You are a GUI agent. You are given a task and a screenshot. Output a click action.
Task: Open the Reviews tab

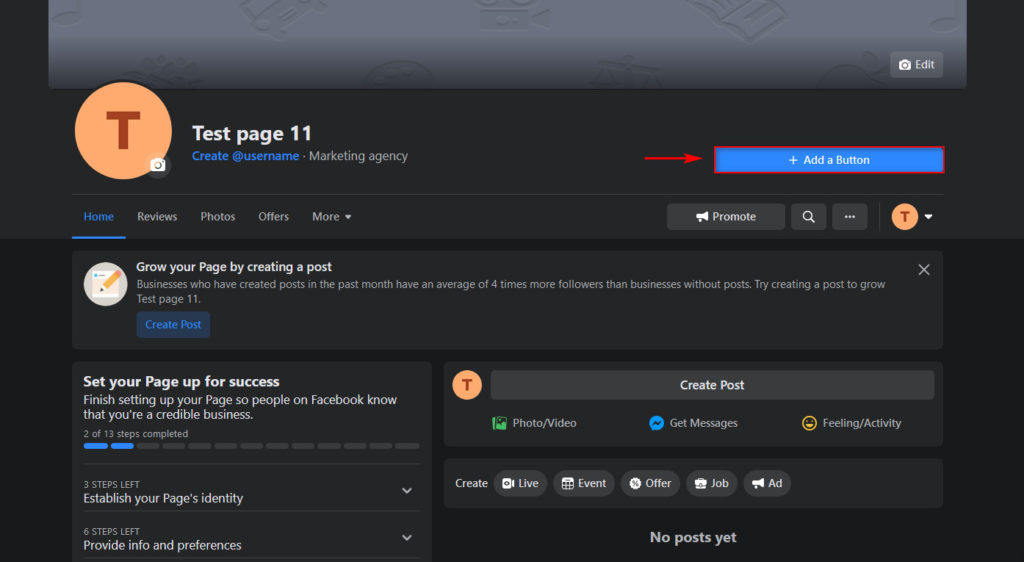pyautogui.click(x=157, y=217)
